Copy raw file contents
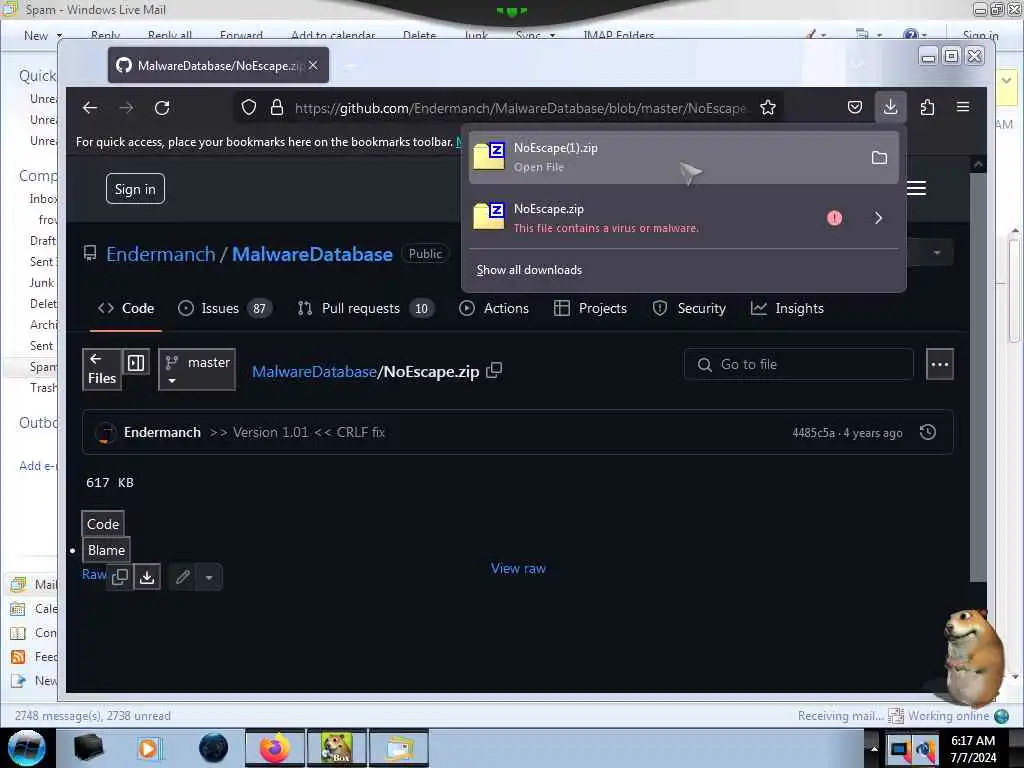Image resolution: width=1024 pixels, height=768 pixels. tap(120, 577)
